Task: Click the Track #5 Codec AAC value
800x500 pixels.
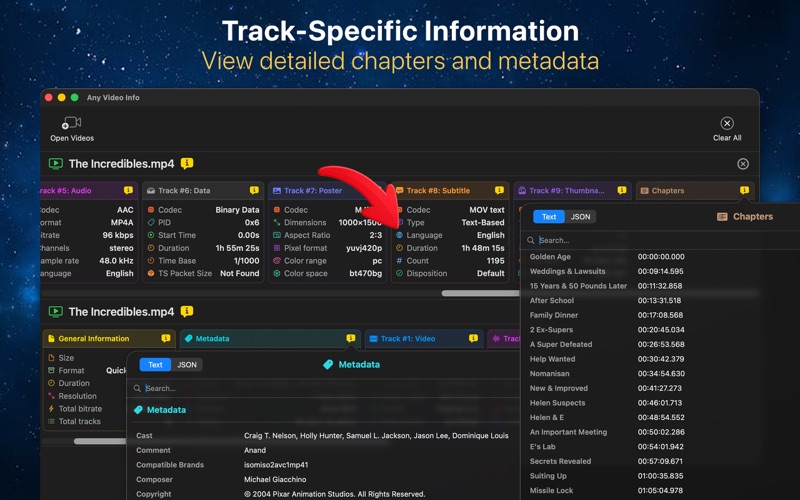Action: (125, 210)
